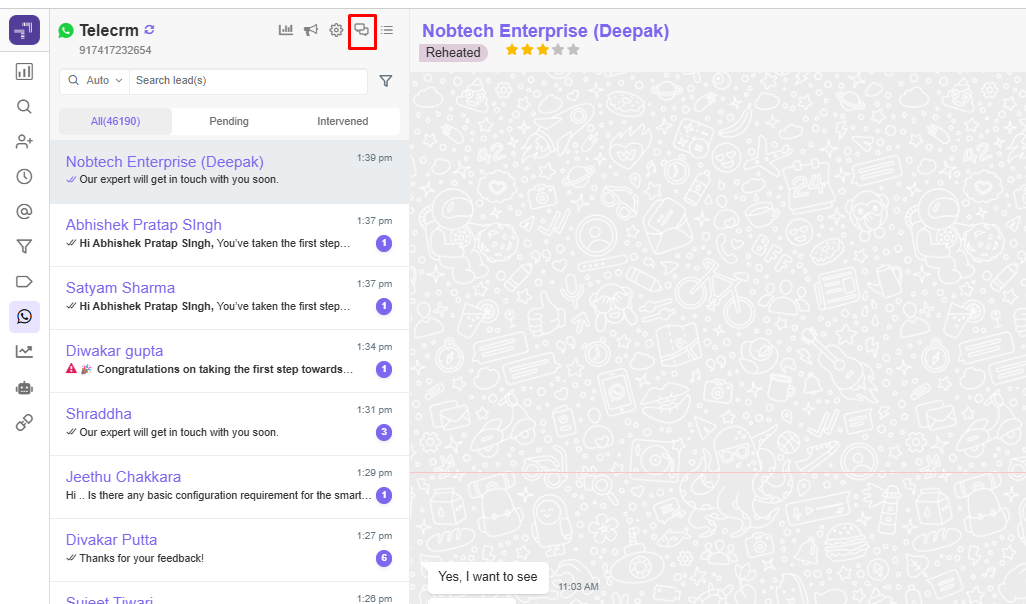This screenshot has height=604, width=1026.
Task: Select the All(46190) tab
Action: coord(115,122)
